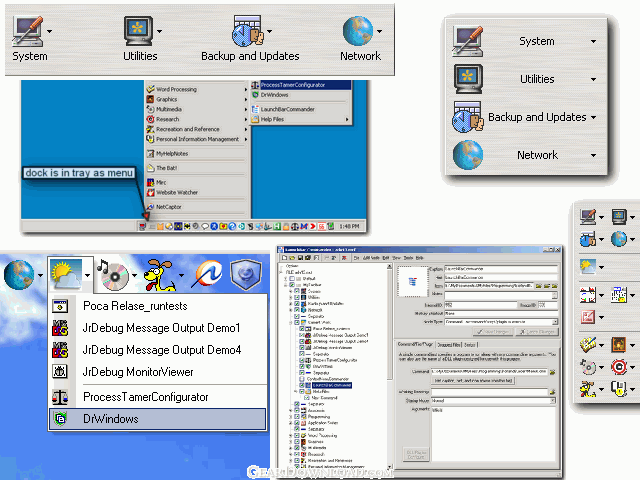Screen dimensions: 640x480
Task: Click the Open folder icon in the configuration toolbar
Action: (292, 258)
